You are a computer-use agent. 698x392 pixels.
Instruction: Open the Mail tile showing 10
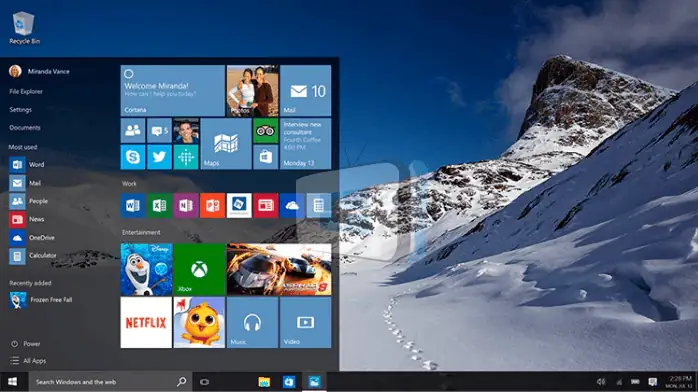(305, 91)
